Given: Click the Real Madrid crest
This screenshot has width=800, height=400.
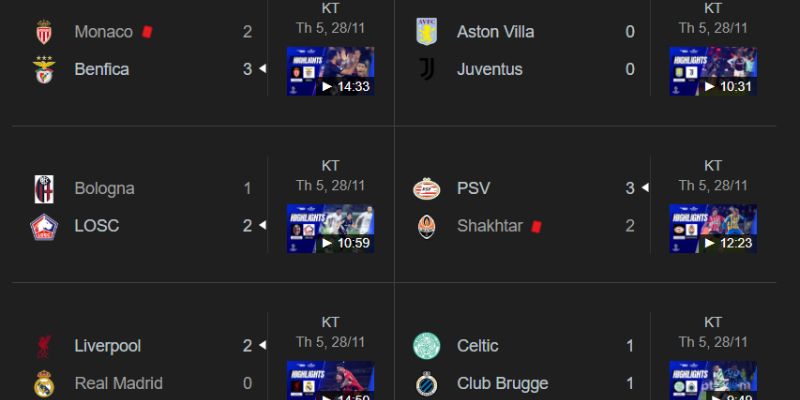Looking at the screenshot, I should 44,384.
